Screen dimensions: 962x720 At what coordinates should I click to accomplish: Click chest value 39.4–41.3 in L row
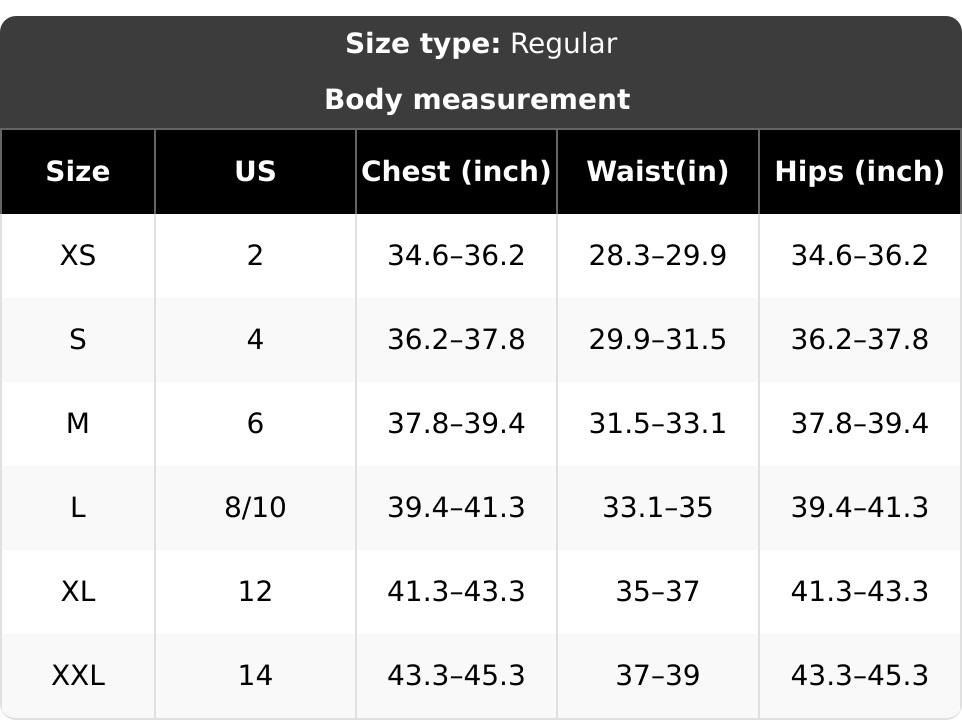click(456, 507)
